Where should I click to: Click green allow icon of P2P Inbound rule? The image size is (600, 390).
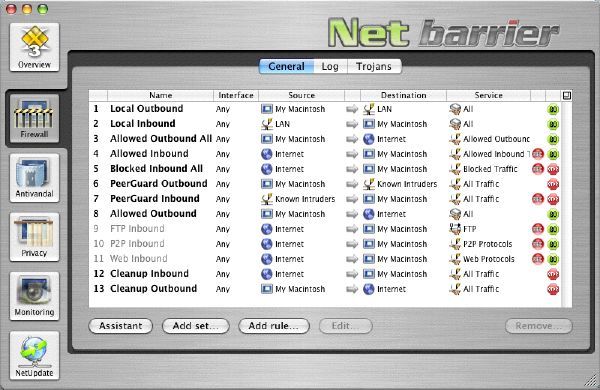pos(553,244)
